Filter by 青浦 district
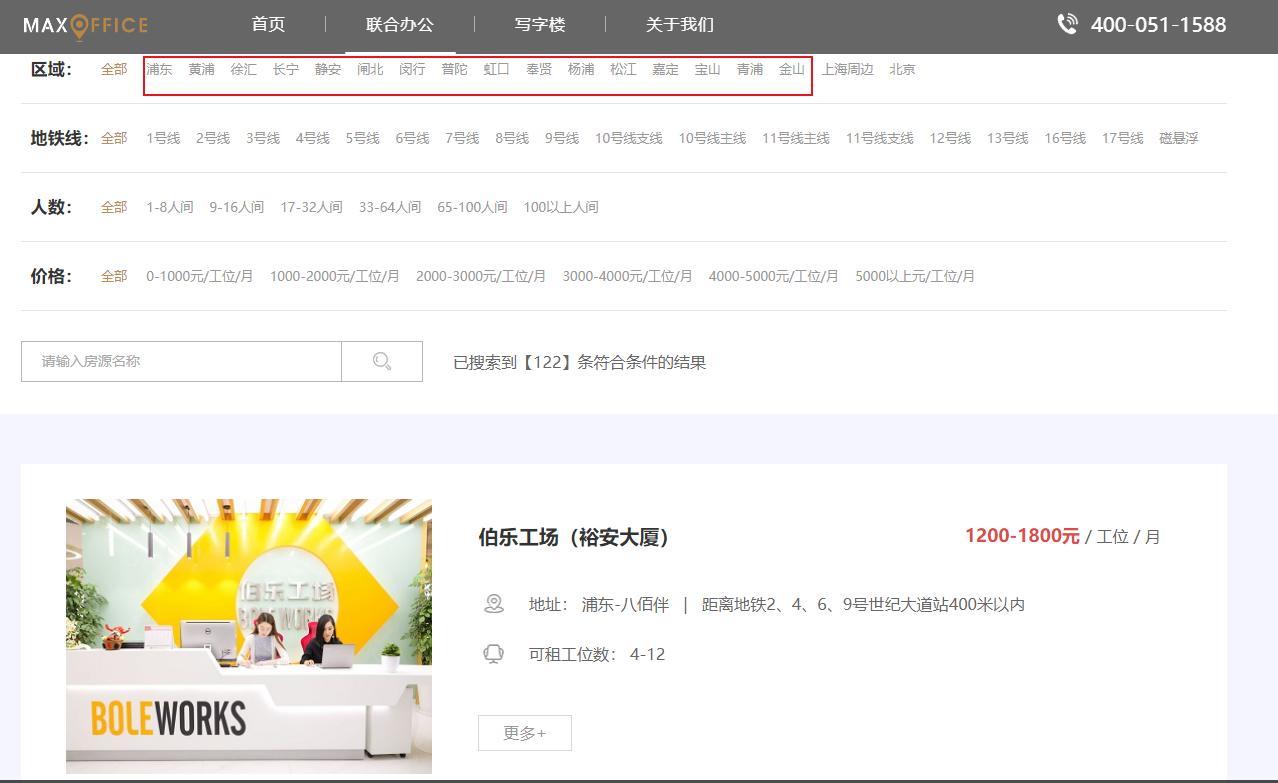Image resolution: width=1278 pixels, height=783 pixels. [750, 69]
